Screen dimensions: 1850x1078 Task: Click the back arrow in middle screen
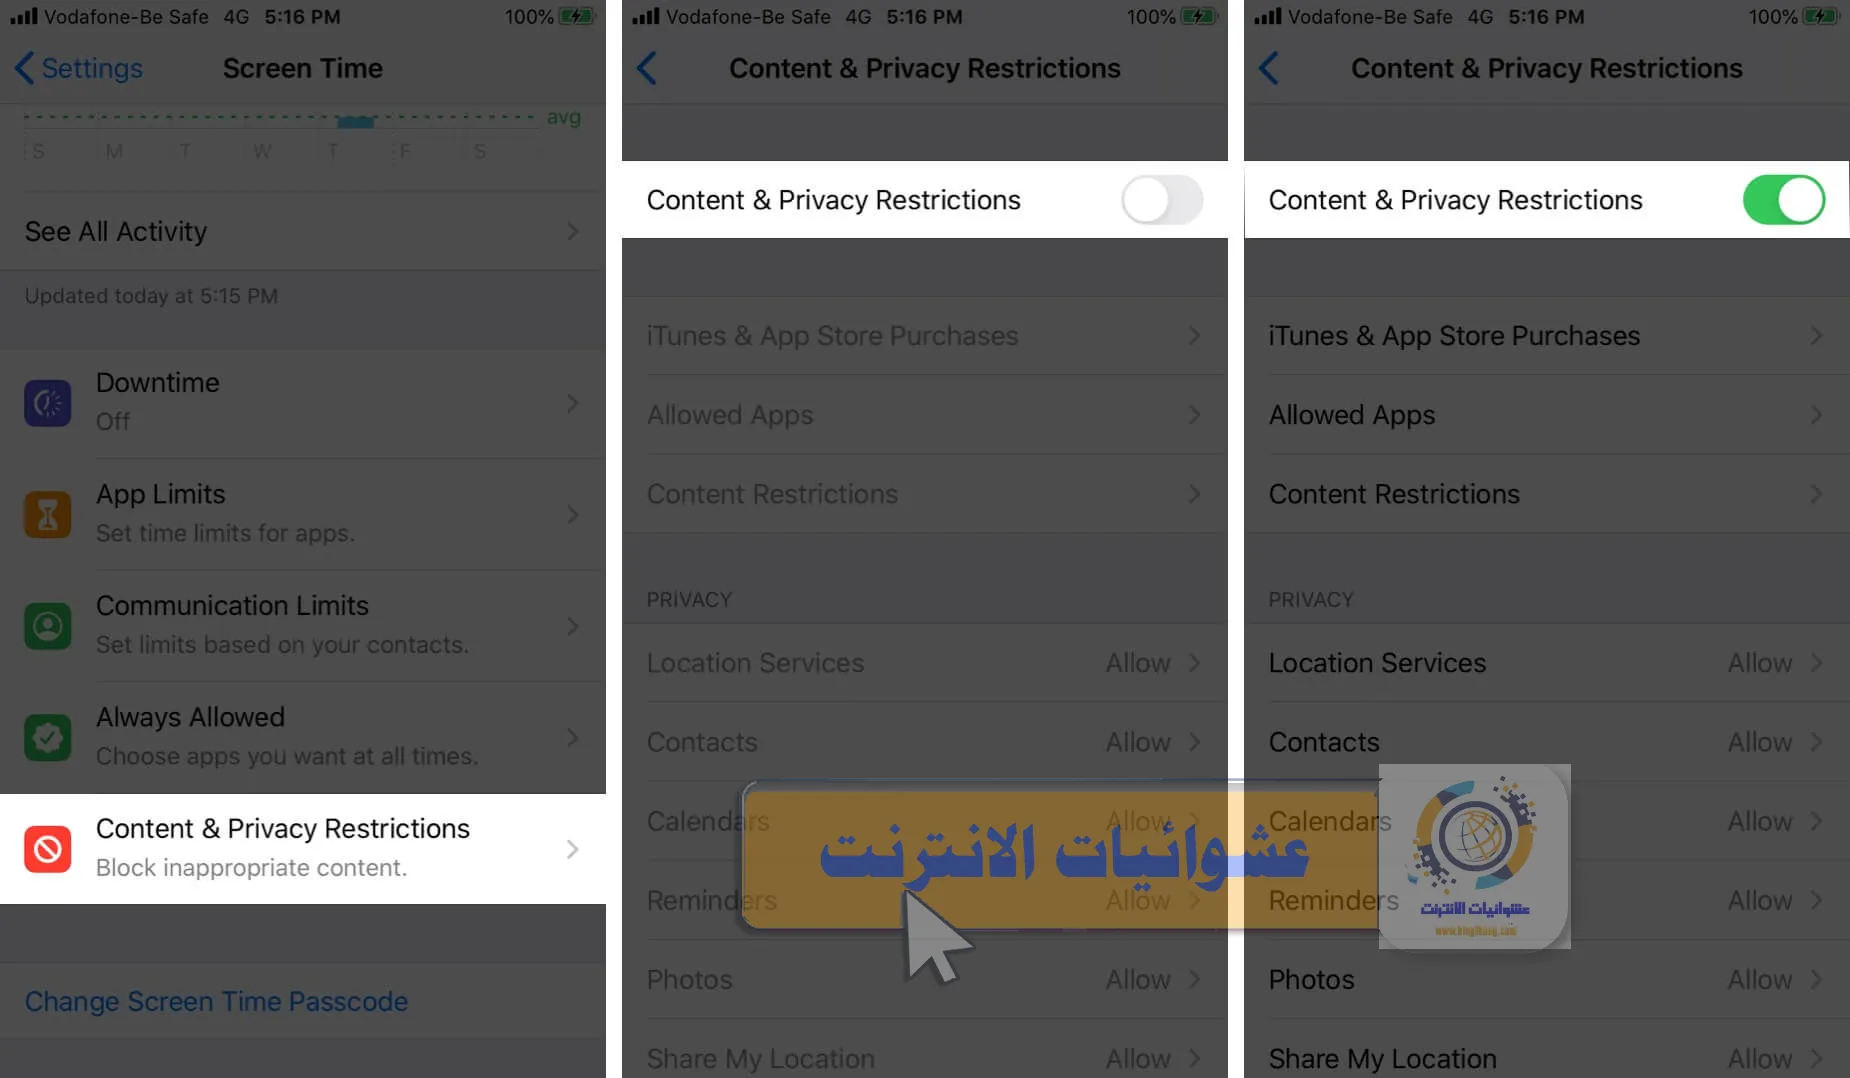tap(647, 68)
